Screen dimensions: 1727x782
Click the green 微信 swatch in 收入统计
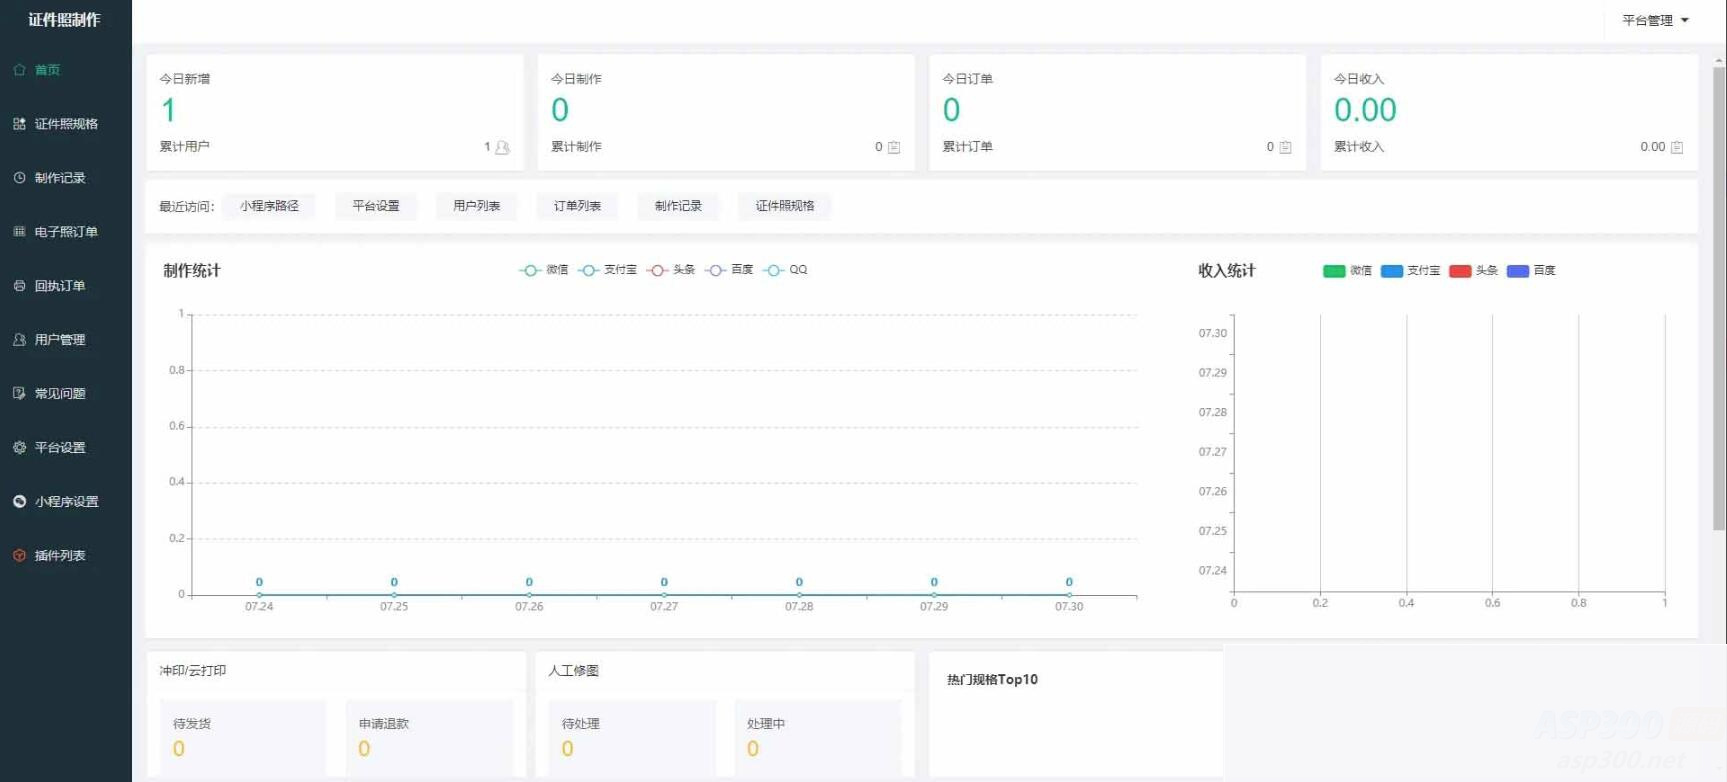1334,271
